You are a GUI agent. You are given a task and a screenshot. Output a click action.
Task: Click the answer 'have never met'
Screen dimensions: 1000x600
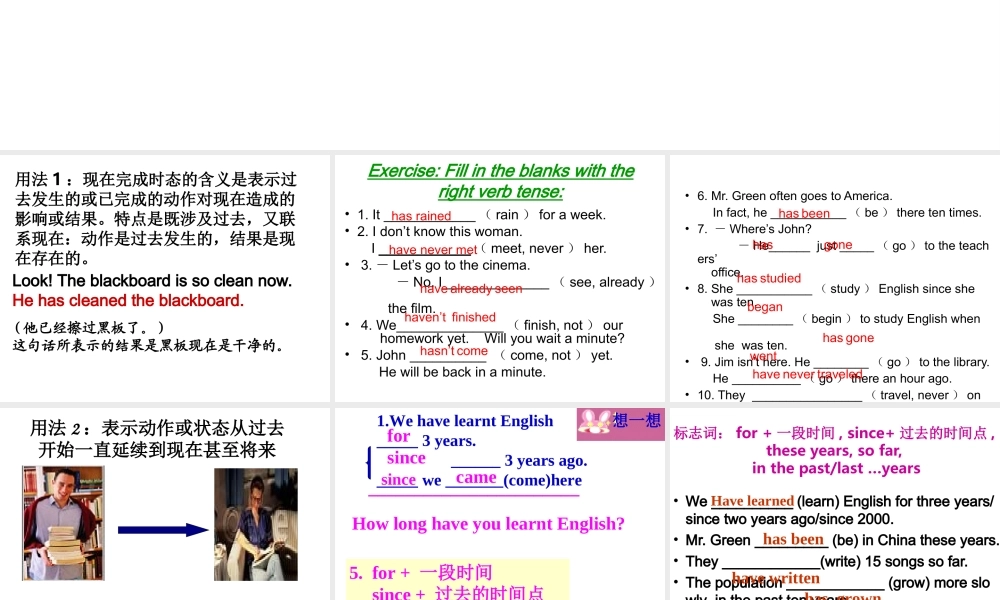[433, 250]
